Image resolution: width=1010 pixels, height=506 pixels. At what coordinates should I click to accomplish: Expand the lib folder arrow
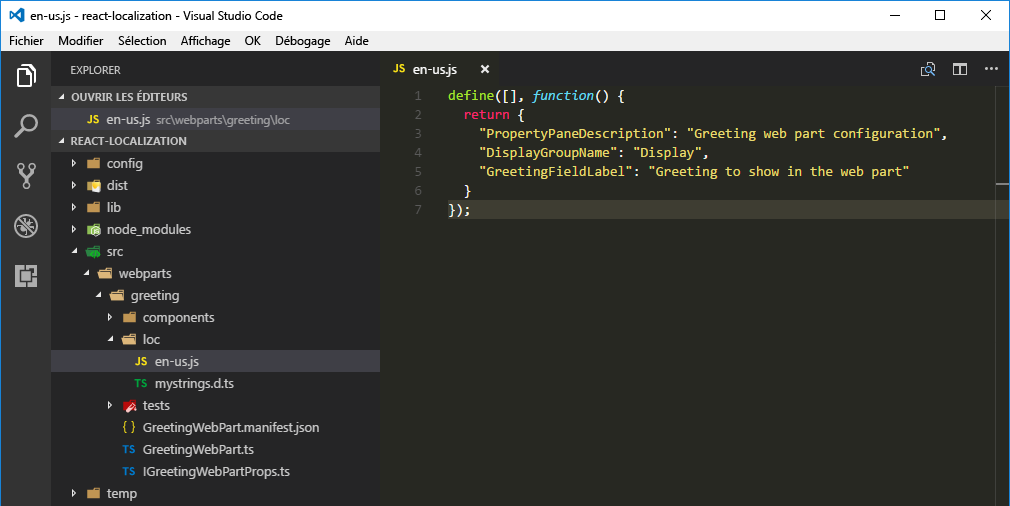point(73,207)
